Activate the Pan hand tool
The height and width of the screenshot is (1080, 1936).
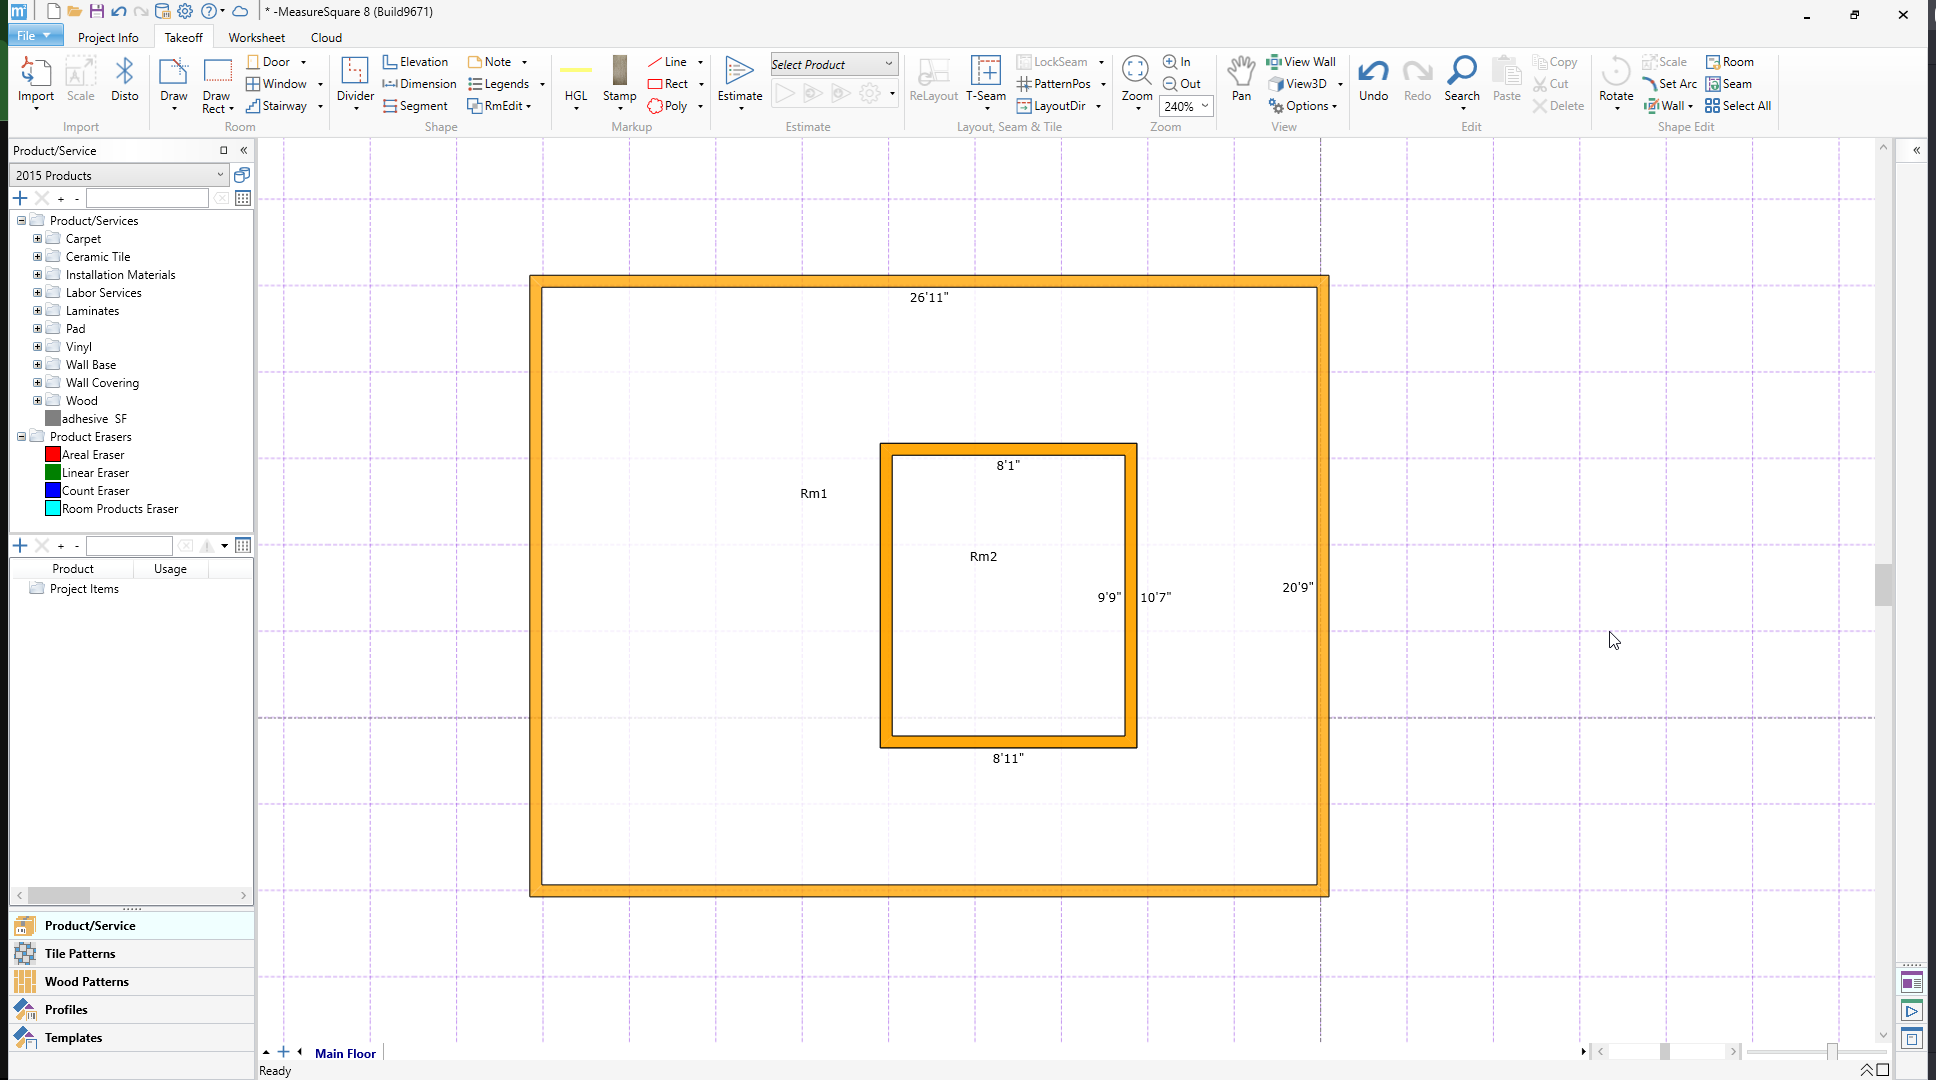tap(1241, 78)
